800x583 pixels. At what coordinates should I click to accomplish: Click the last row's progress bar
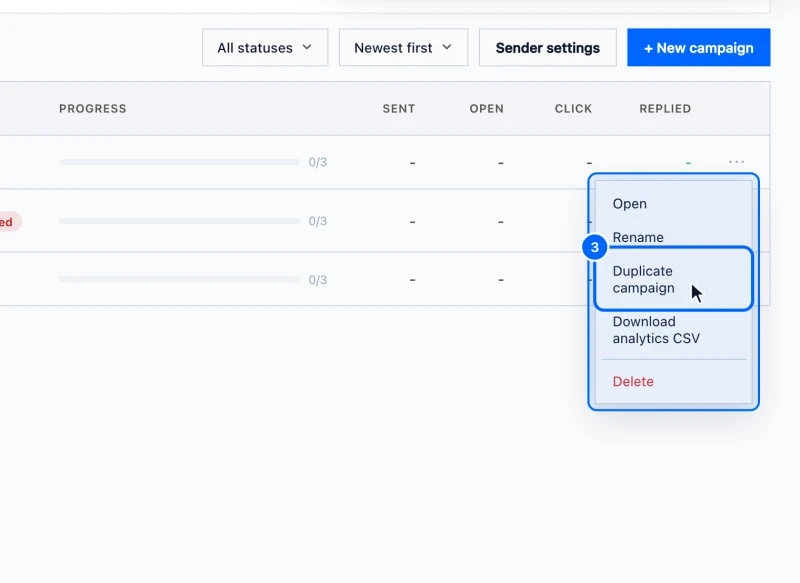click(179, 279)
